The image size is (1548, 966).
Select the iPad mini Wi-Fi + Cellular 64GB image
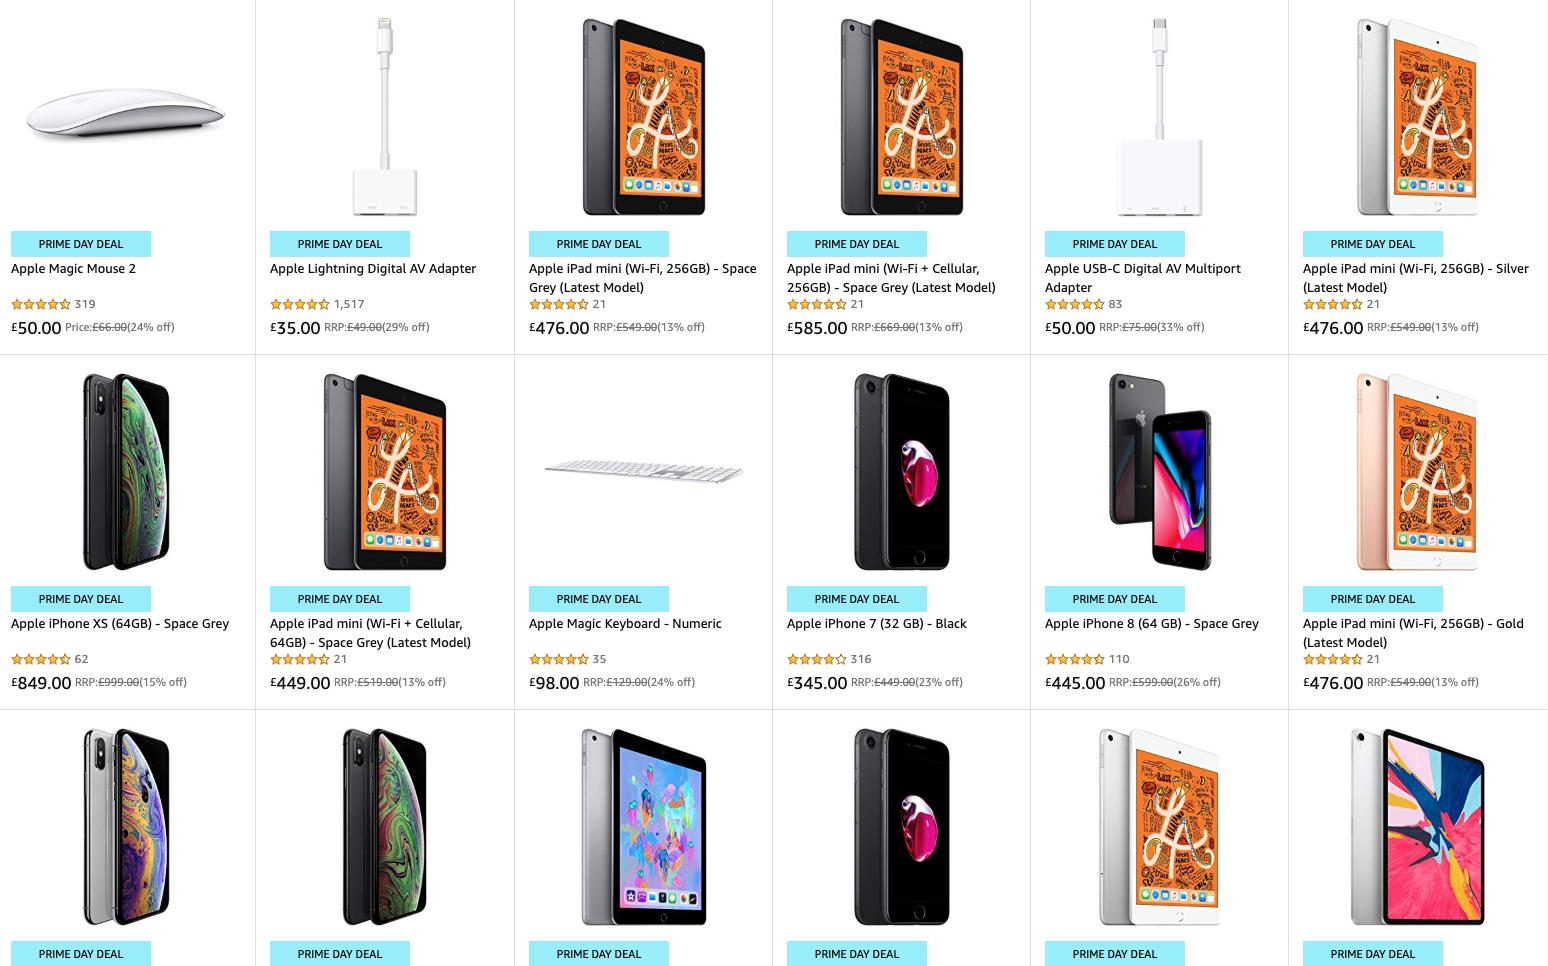[385, 471]
